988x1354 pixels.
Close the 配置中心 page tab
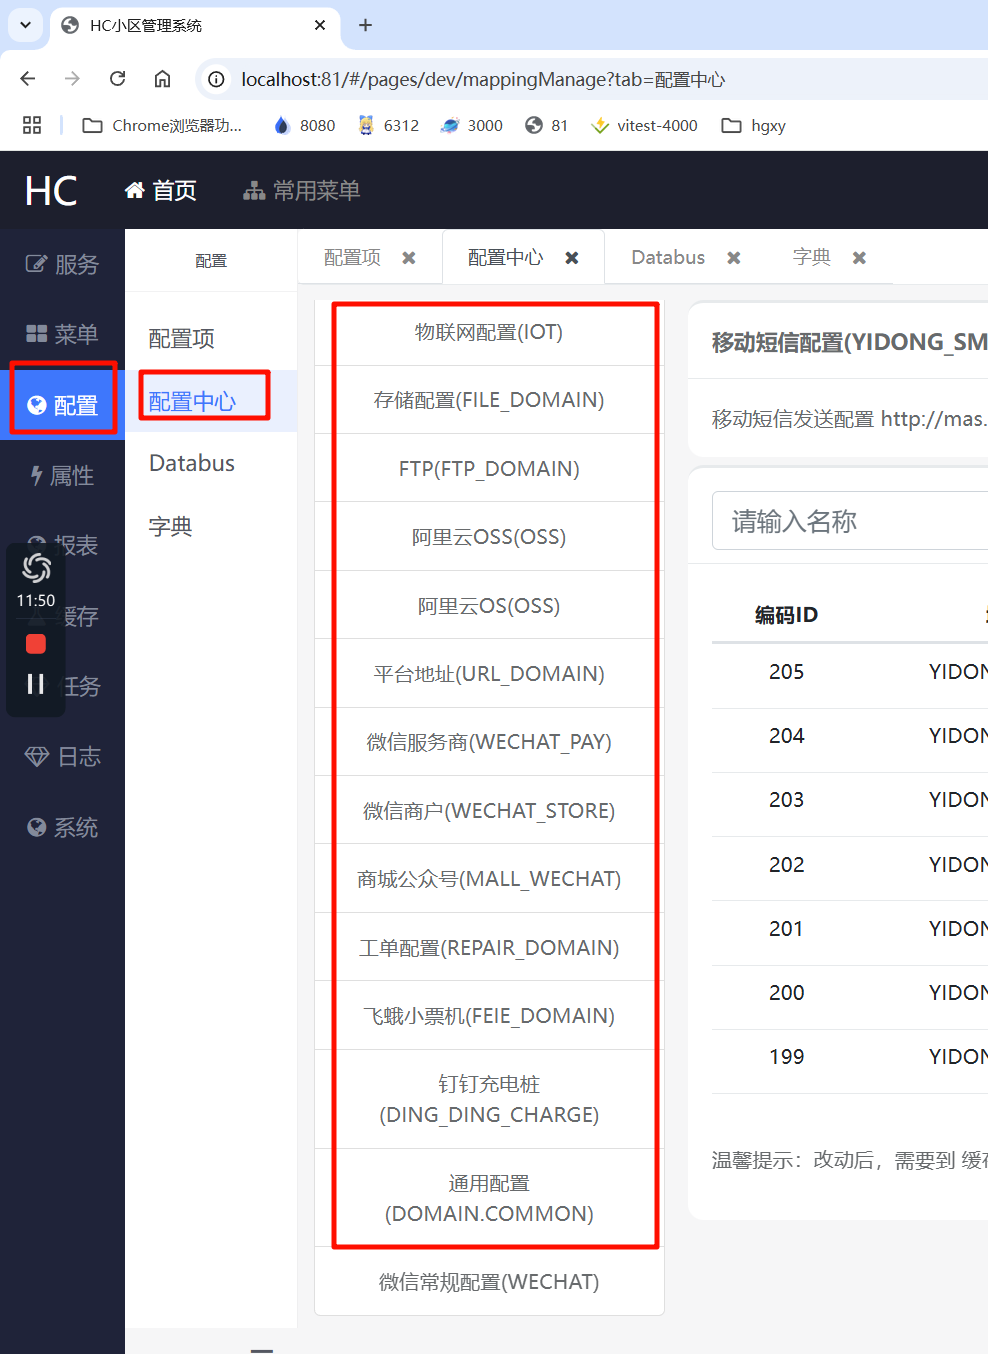click(572, 258)
